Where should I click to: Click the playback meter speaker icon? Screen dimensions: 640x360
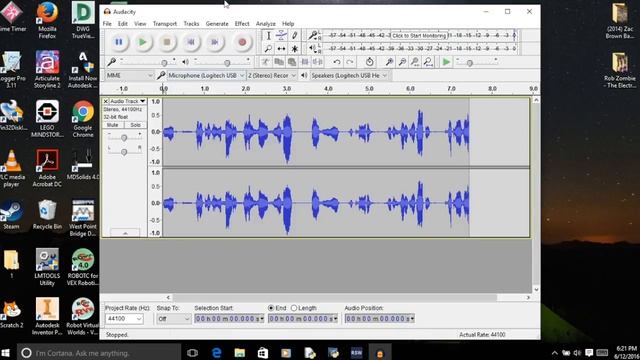pos(313,49)
